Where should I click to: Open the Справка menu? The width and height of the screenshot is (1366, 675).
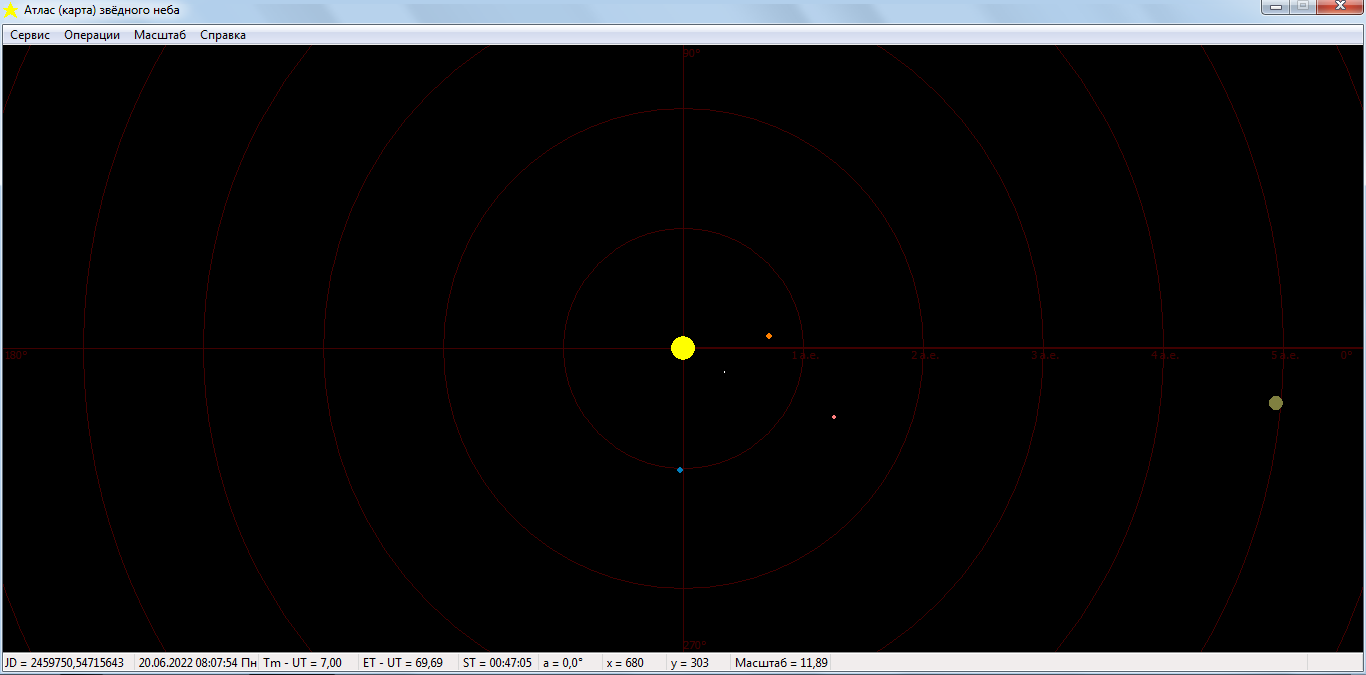coord(223,35)
